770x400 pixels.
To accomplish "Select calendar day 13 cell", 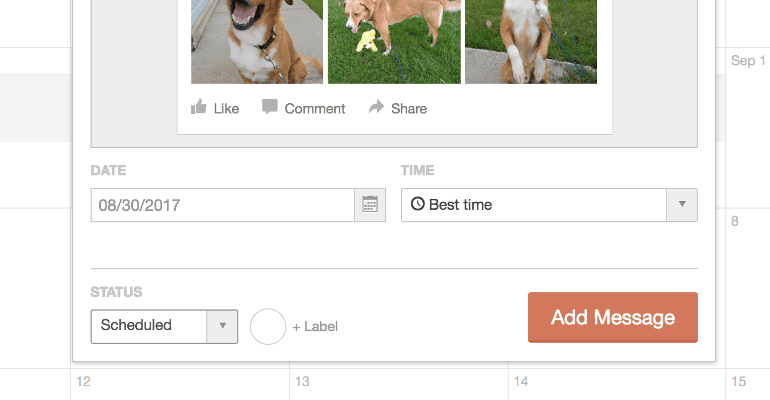I will (x=398, y=385).
